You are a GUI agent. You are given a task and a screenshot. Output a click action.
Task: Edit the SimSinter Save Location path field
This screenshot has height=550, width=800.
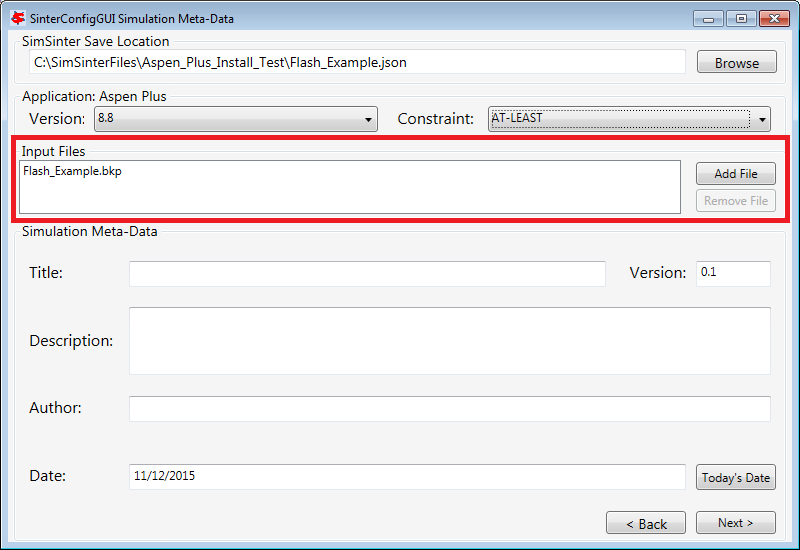357,62
